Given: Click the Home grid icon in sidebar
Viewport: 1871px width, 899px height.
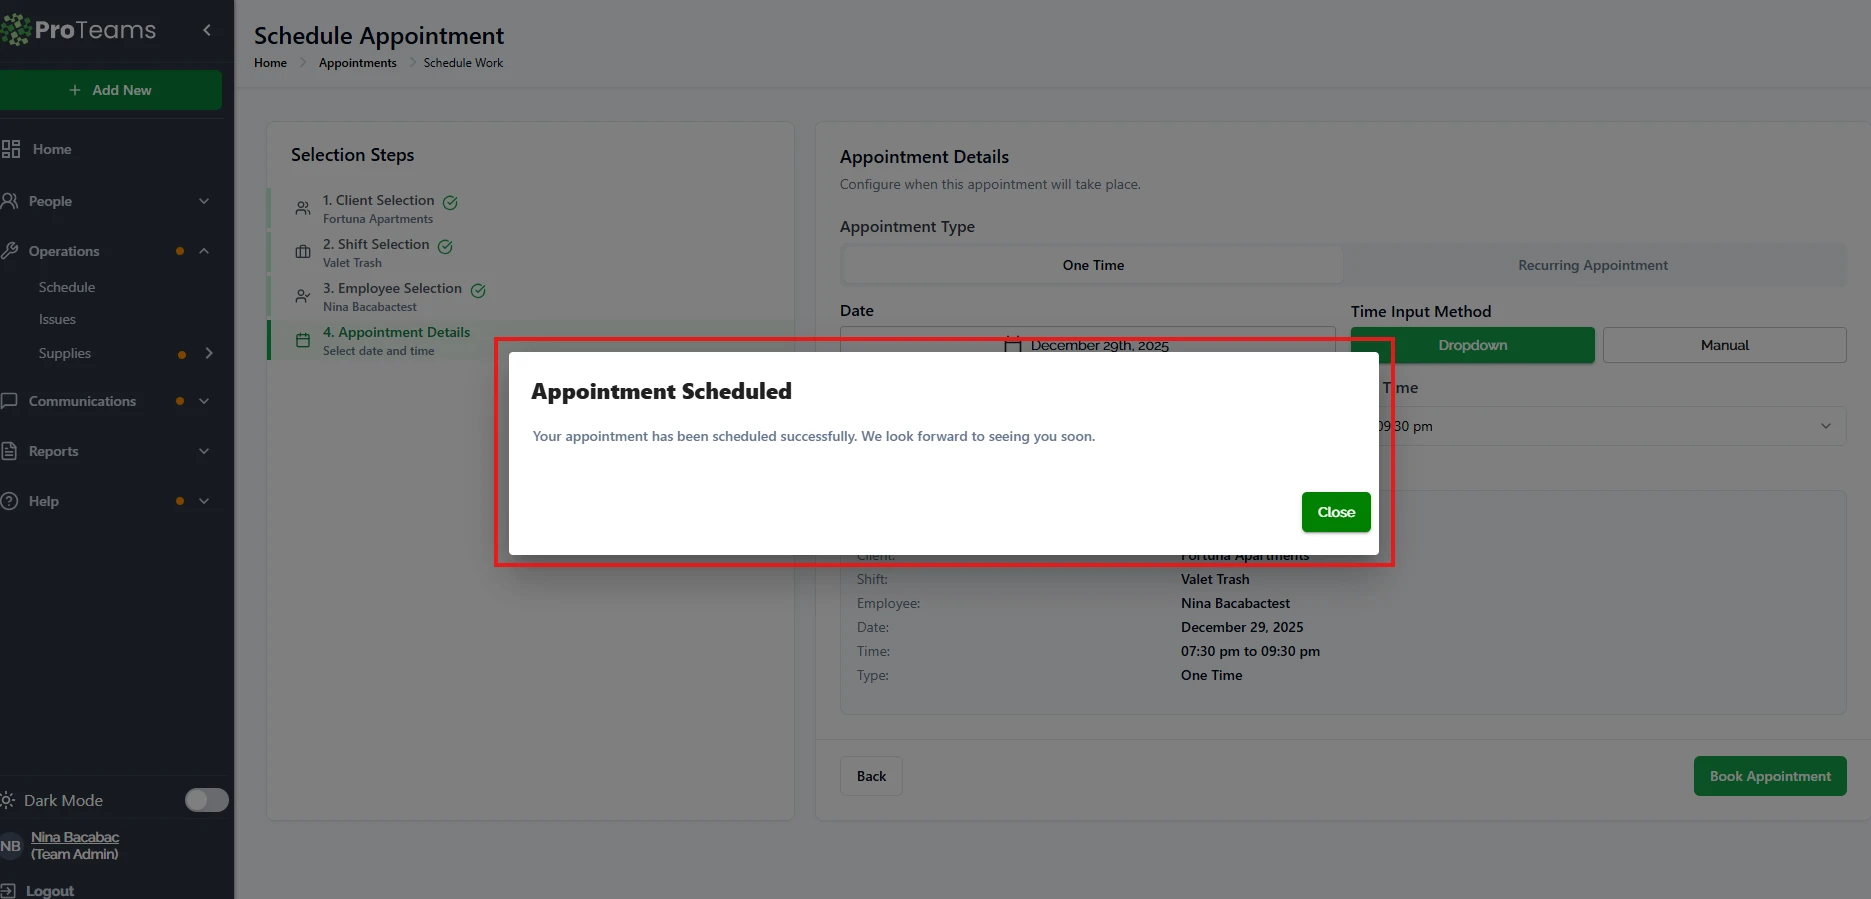Looking at the screenshot, I should coord(11,149).
